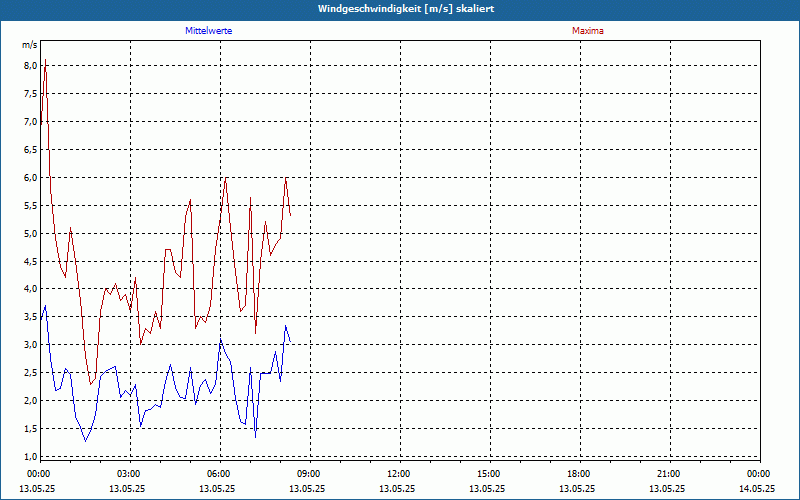This screenshot has height=500, width=800.
Task: Click the chart title 'Windgeschwindigkeit [m/s] skaliert'
Action: (x=406, y=9)
